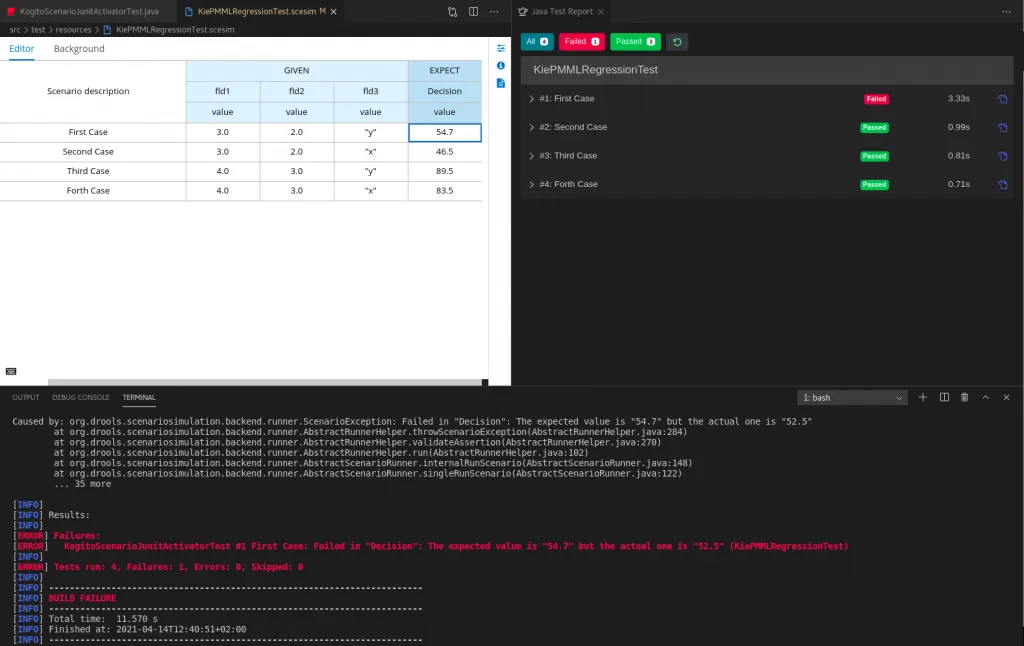Click the BUILD FAILURE text in terminal
The image size is (1024, 646).
click(x=82, y=598)
